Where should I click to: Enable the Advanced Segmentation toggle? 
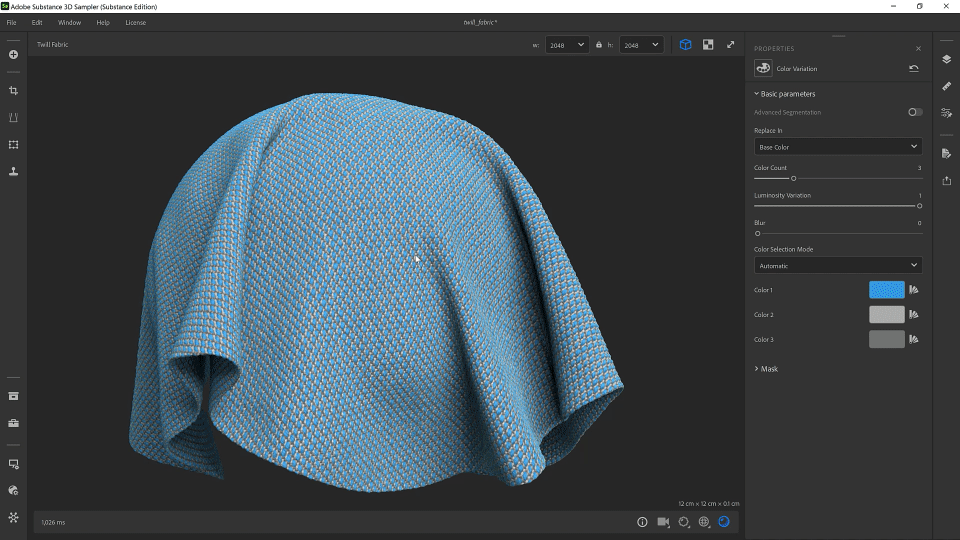pyautogui.click(x=915, y=112)
